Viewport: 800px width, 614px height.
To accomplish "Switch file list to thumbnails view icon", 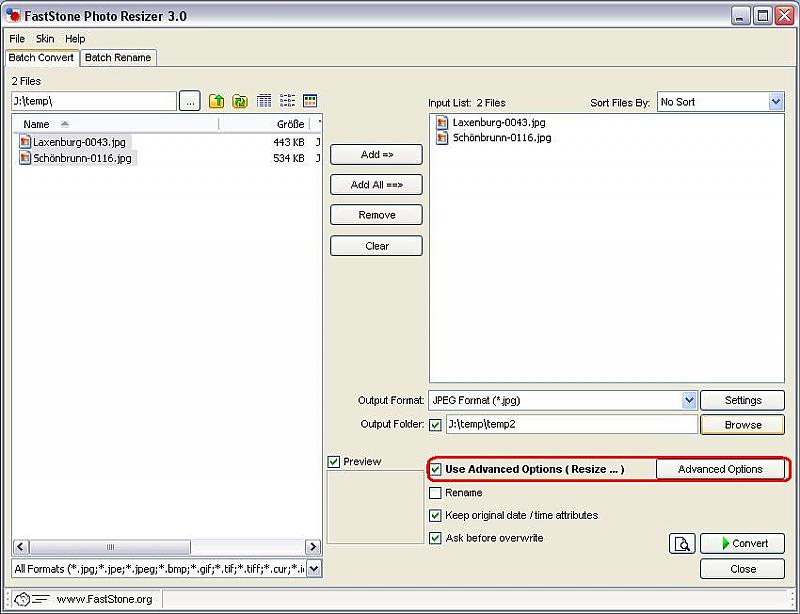I will tap(310, 101).
